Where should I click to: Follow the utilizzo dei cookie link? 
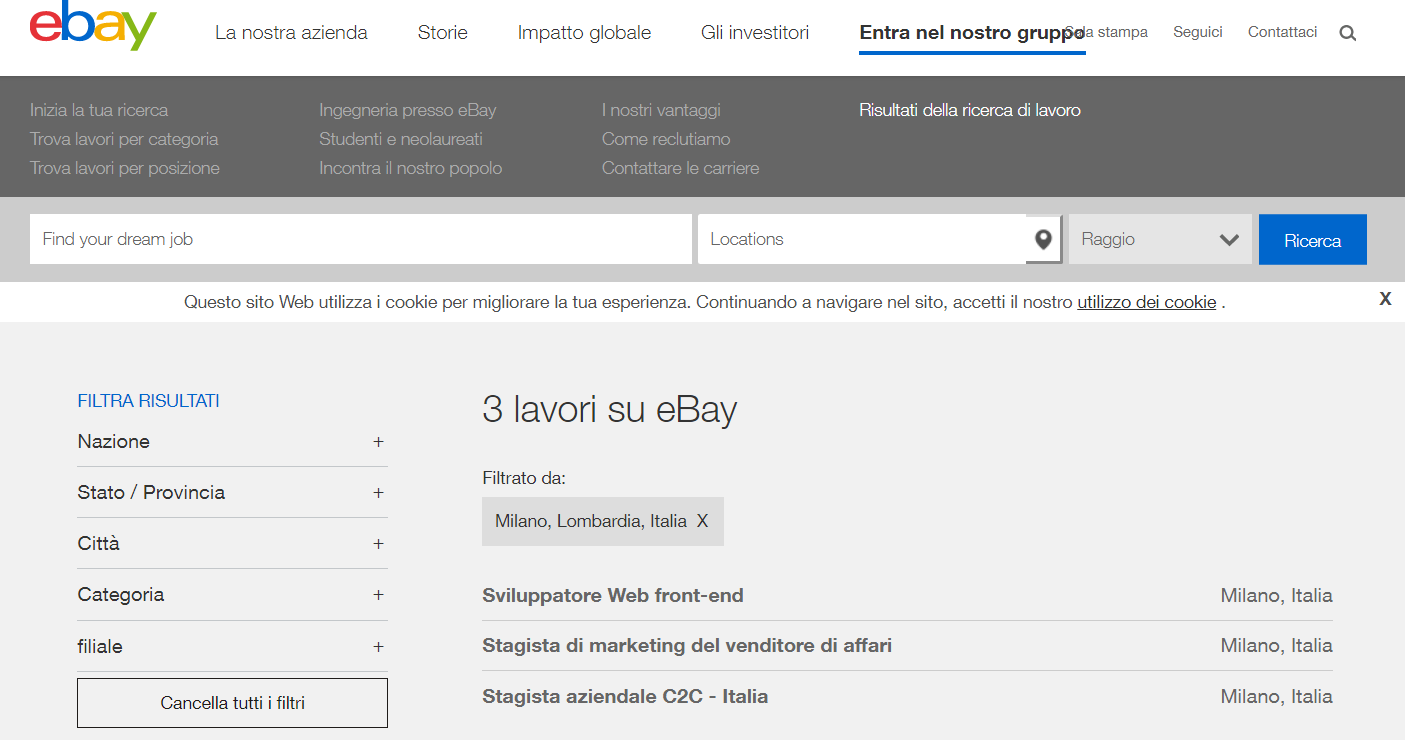click(1146, 302)
